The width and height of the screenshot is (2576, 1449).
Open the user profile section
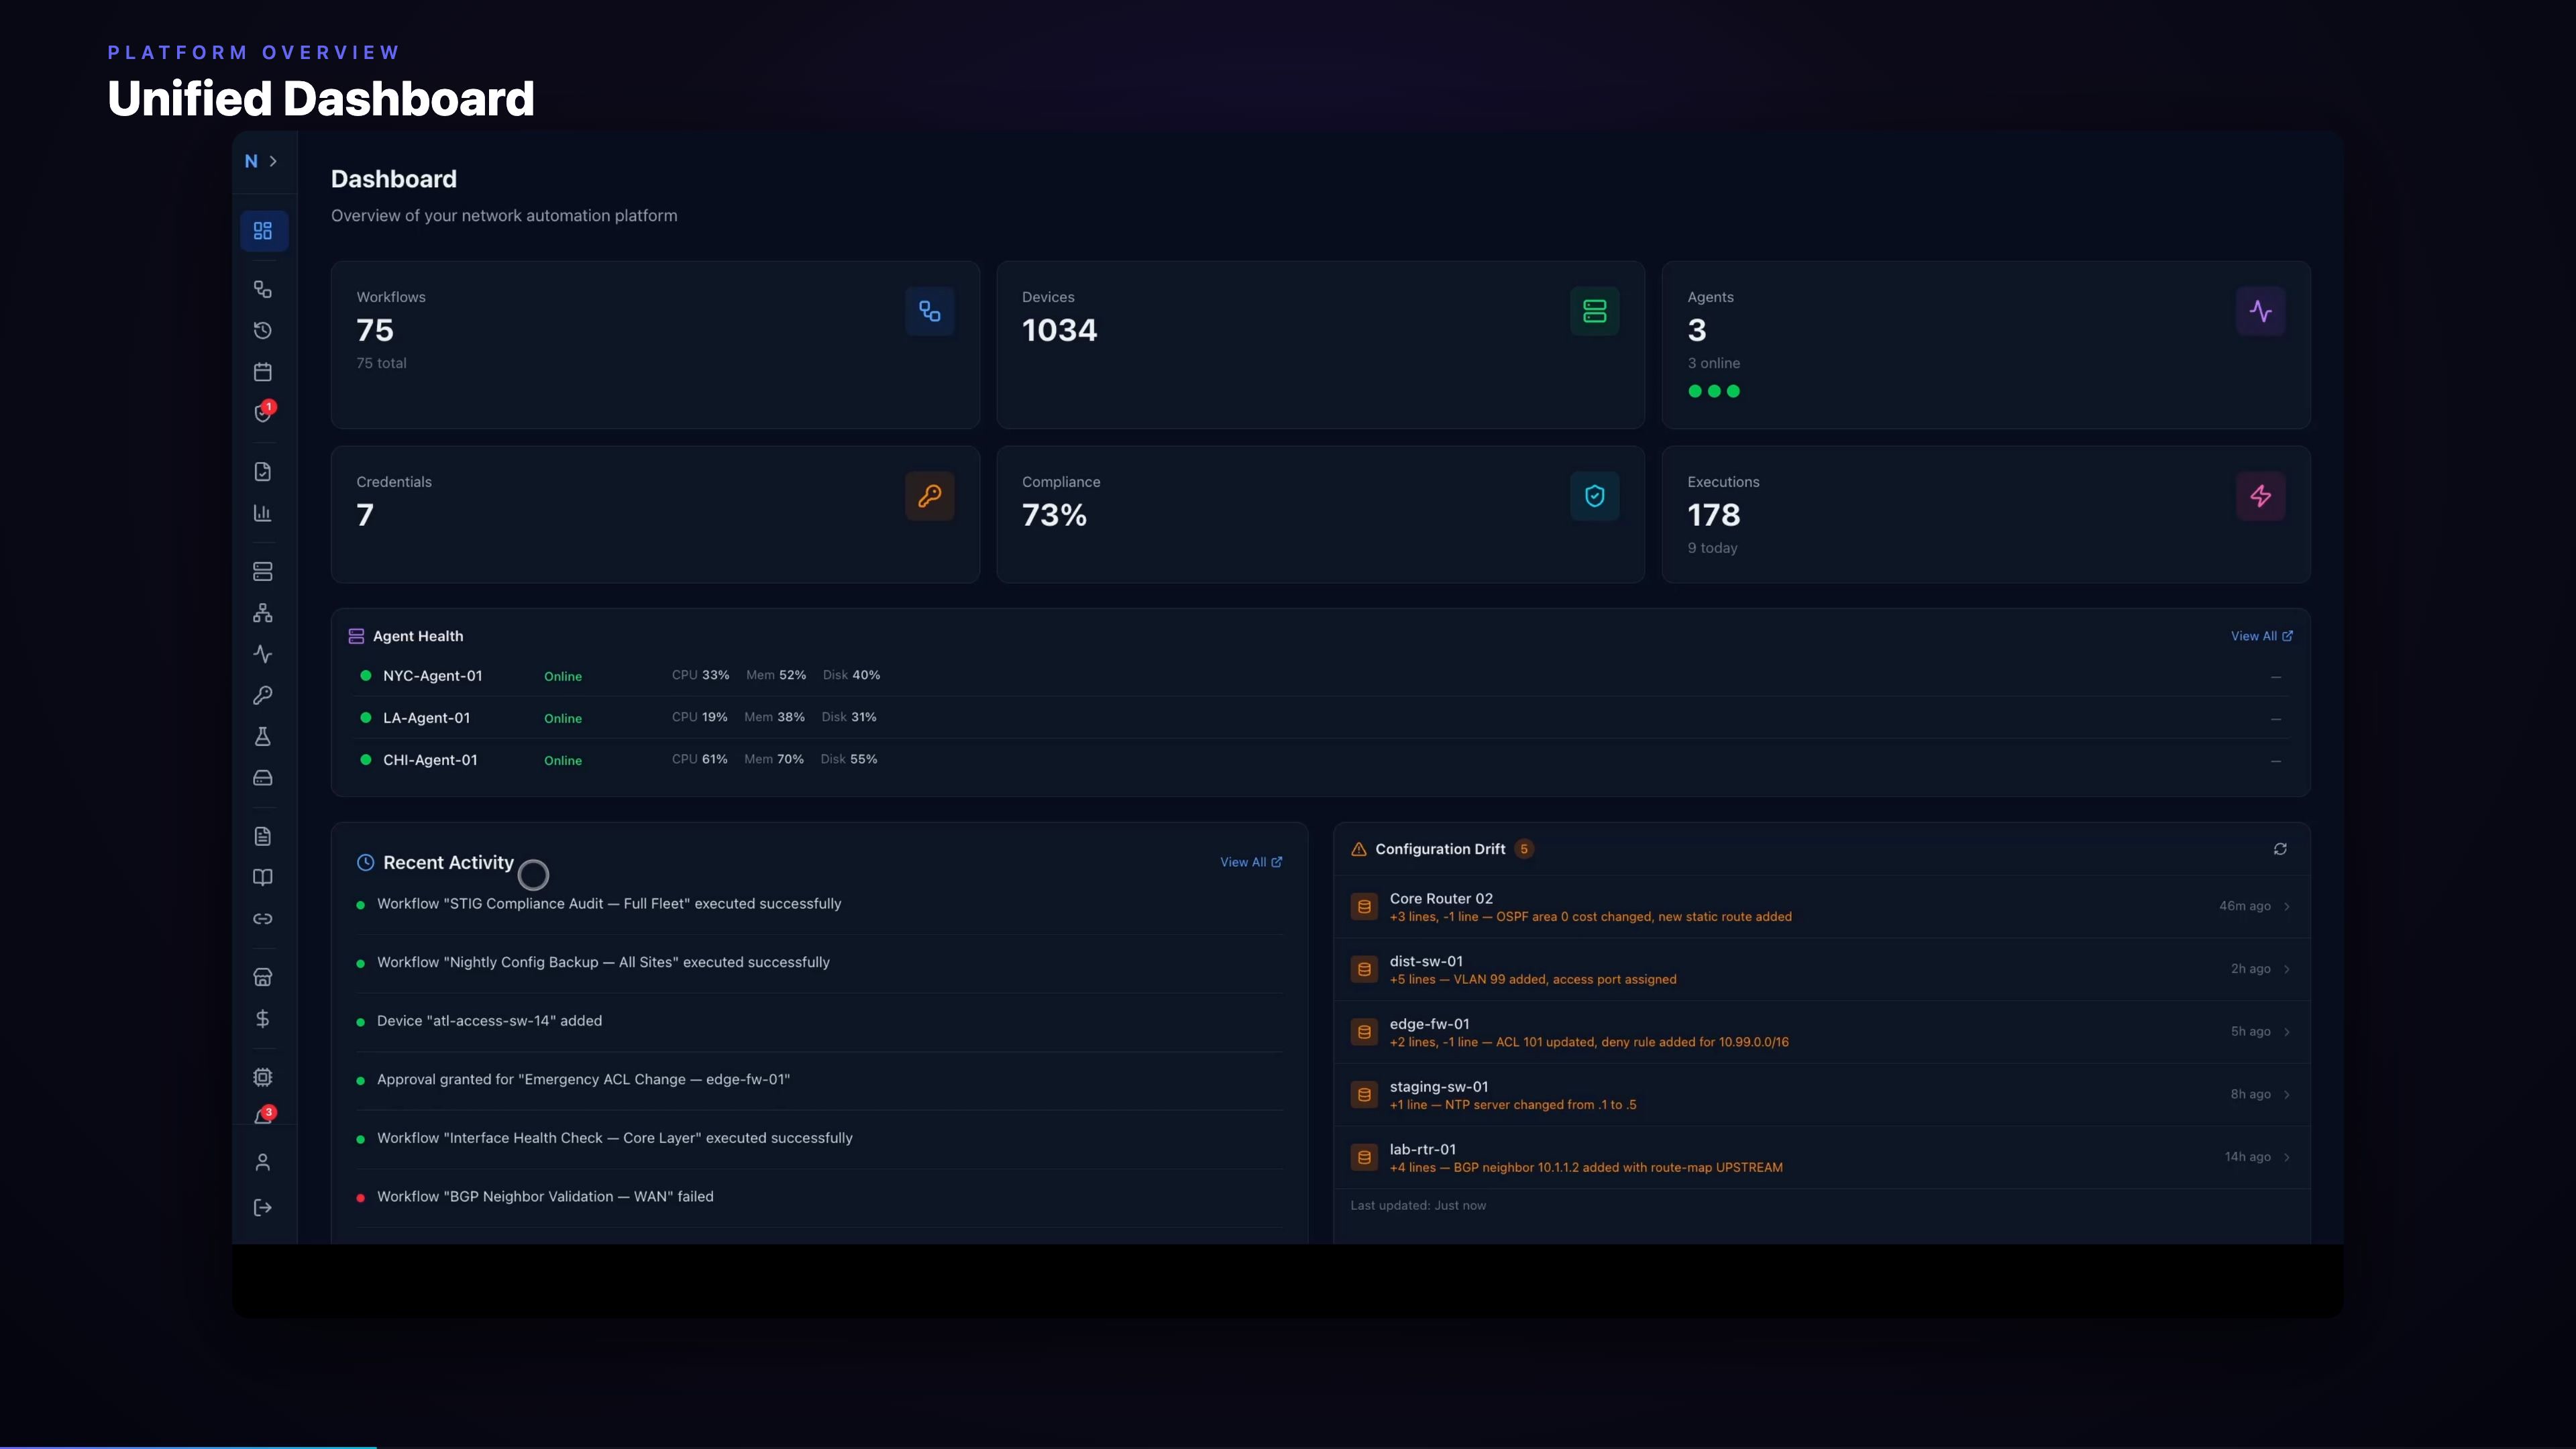pyautogui.click(x=263, y=1161)
